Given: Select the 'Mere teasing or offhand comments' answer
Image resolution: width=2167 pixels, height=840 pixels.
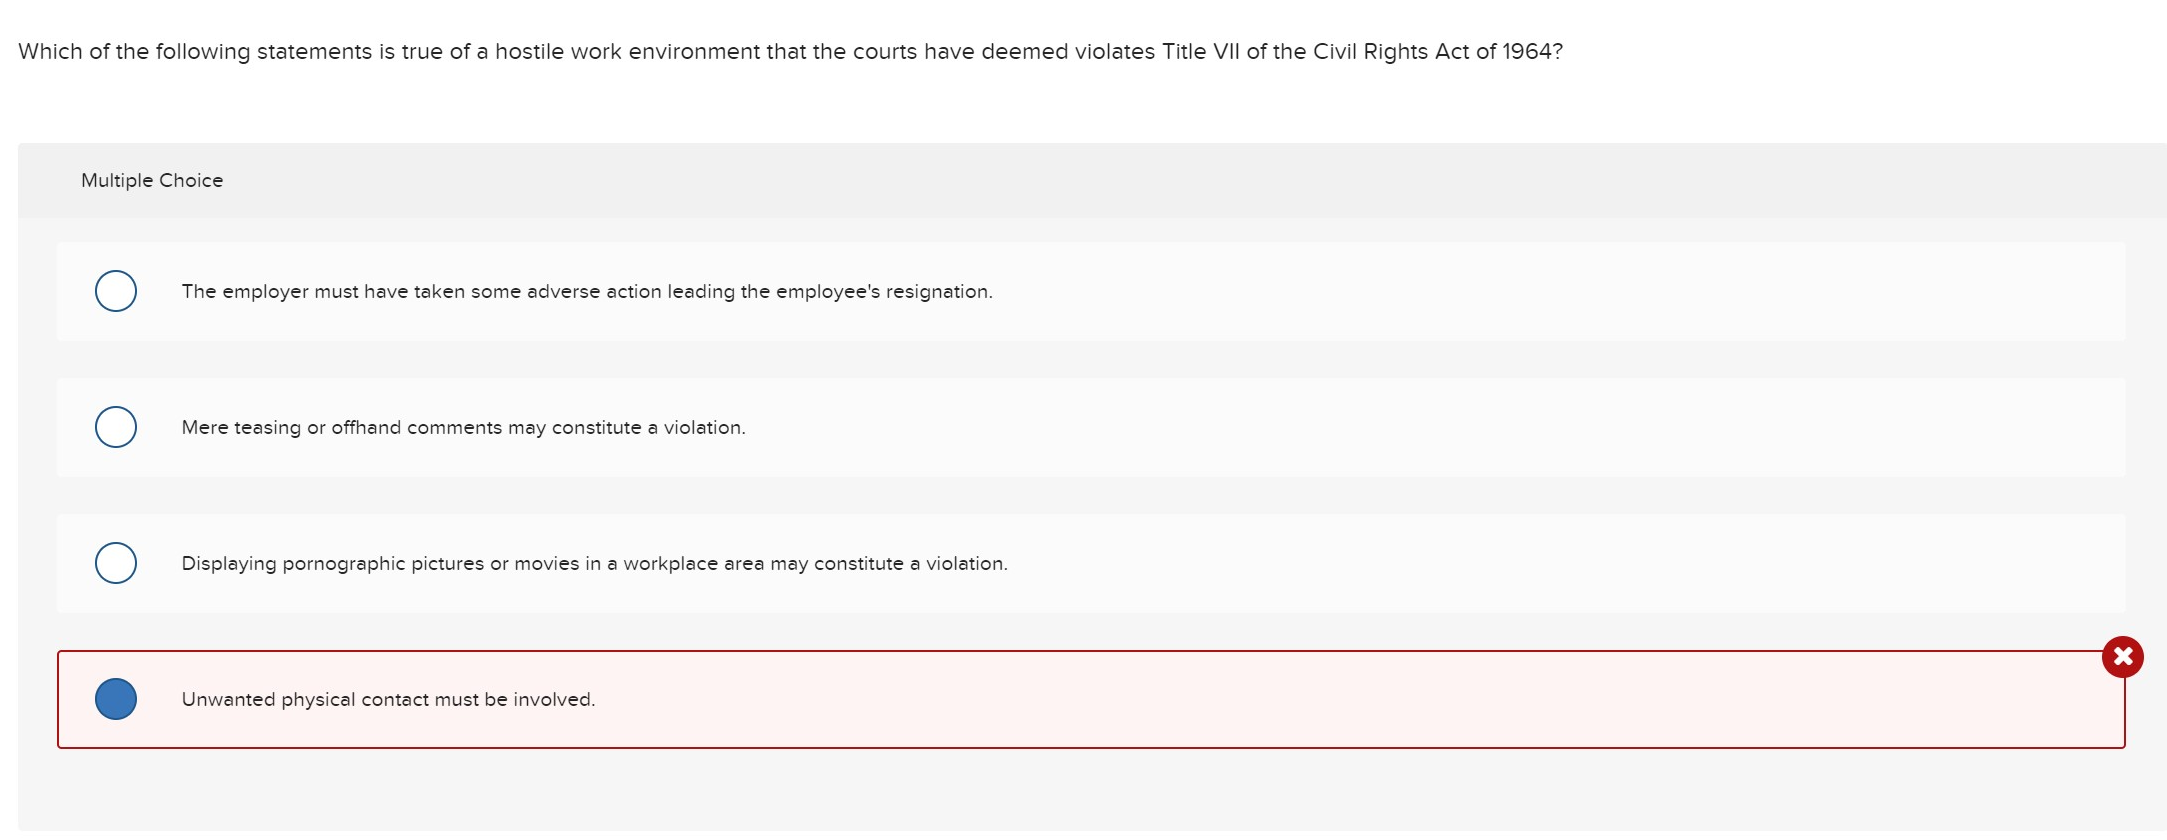Looking at the screenshot, I should (x=462, y=427).
